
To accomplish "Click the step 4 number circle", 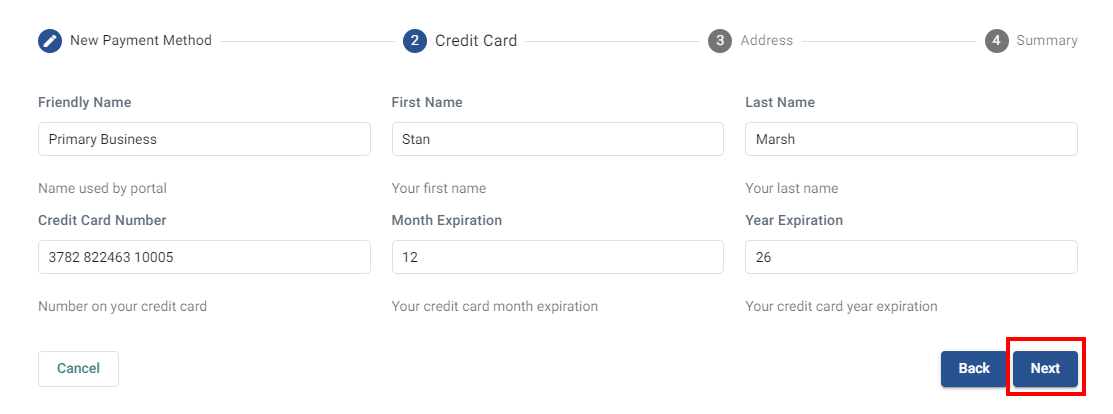I will tap(996, 41).
